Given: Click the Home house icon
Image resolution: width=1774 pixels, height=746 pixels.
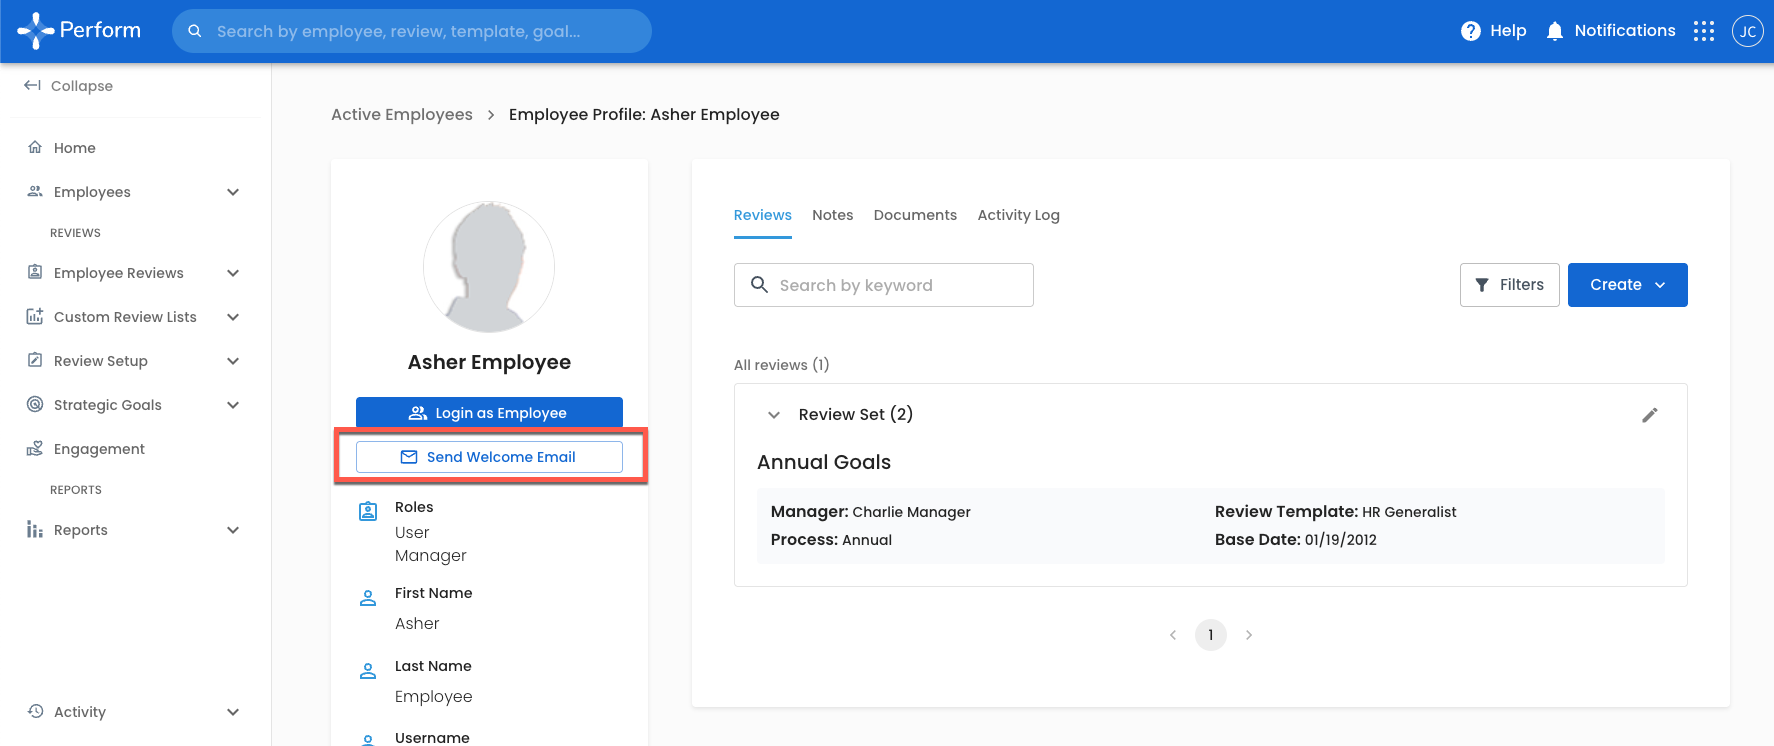Looking at the screenshot, I should click(35, 147).
